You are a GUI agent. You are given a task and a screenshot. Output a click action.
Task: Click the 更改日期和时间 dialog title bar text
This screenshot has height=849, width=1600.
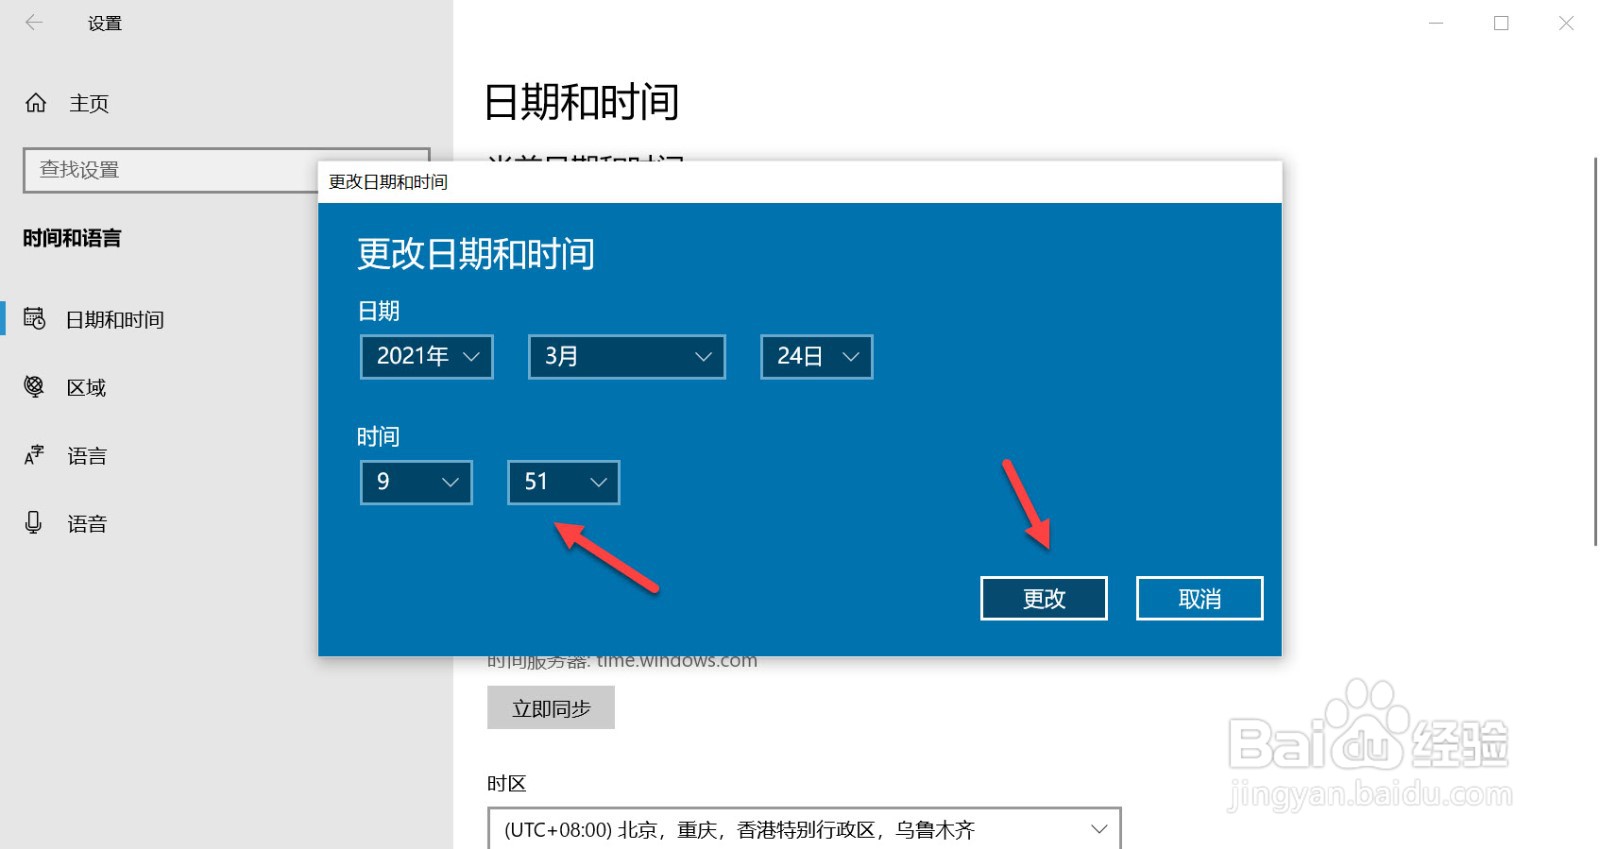coord(388,182)
